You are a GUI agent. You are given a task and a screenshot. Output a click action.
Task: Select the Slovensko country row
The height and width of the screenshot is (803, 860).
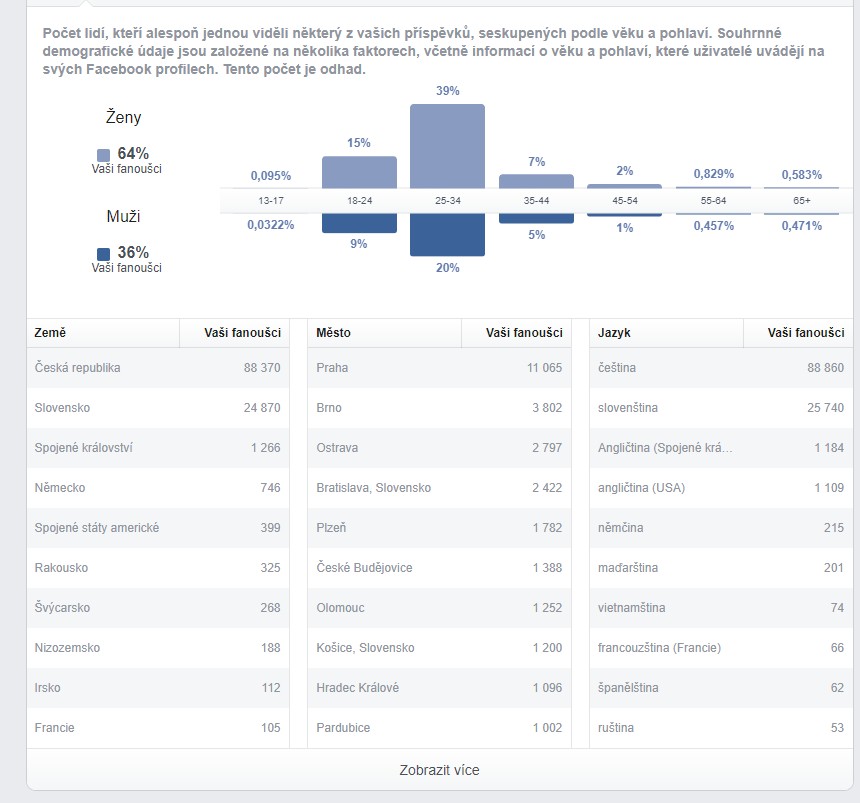[158, 408]
